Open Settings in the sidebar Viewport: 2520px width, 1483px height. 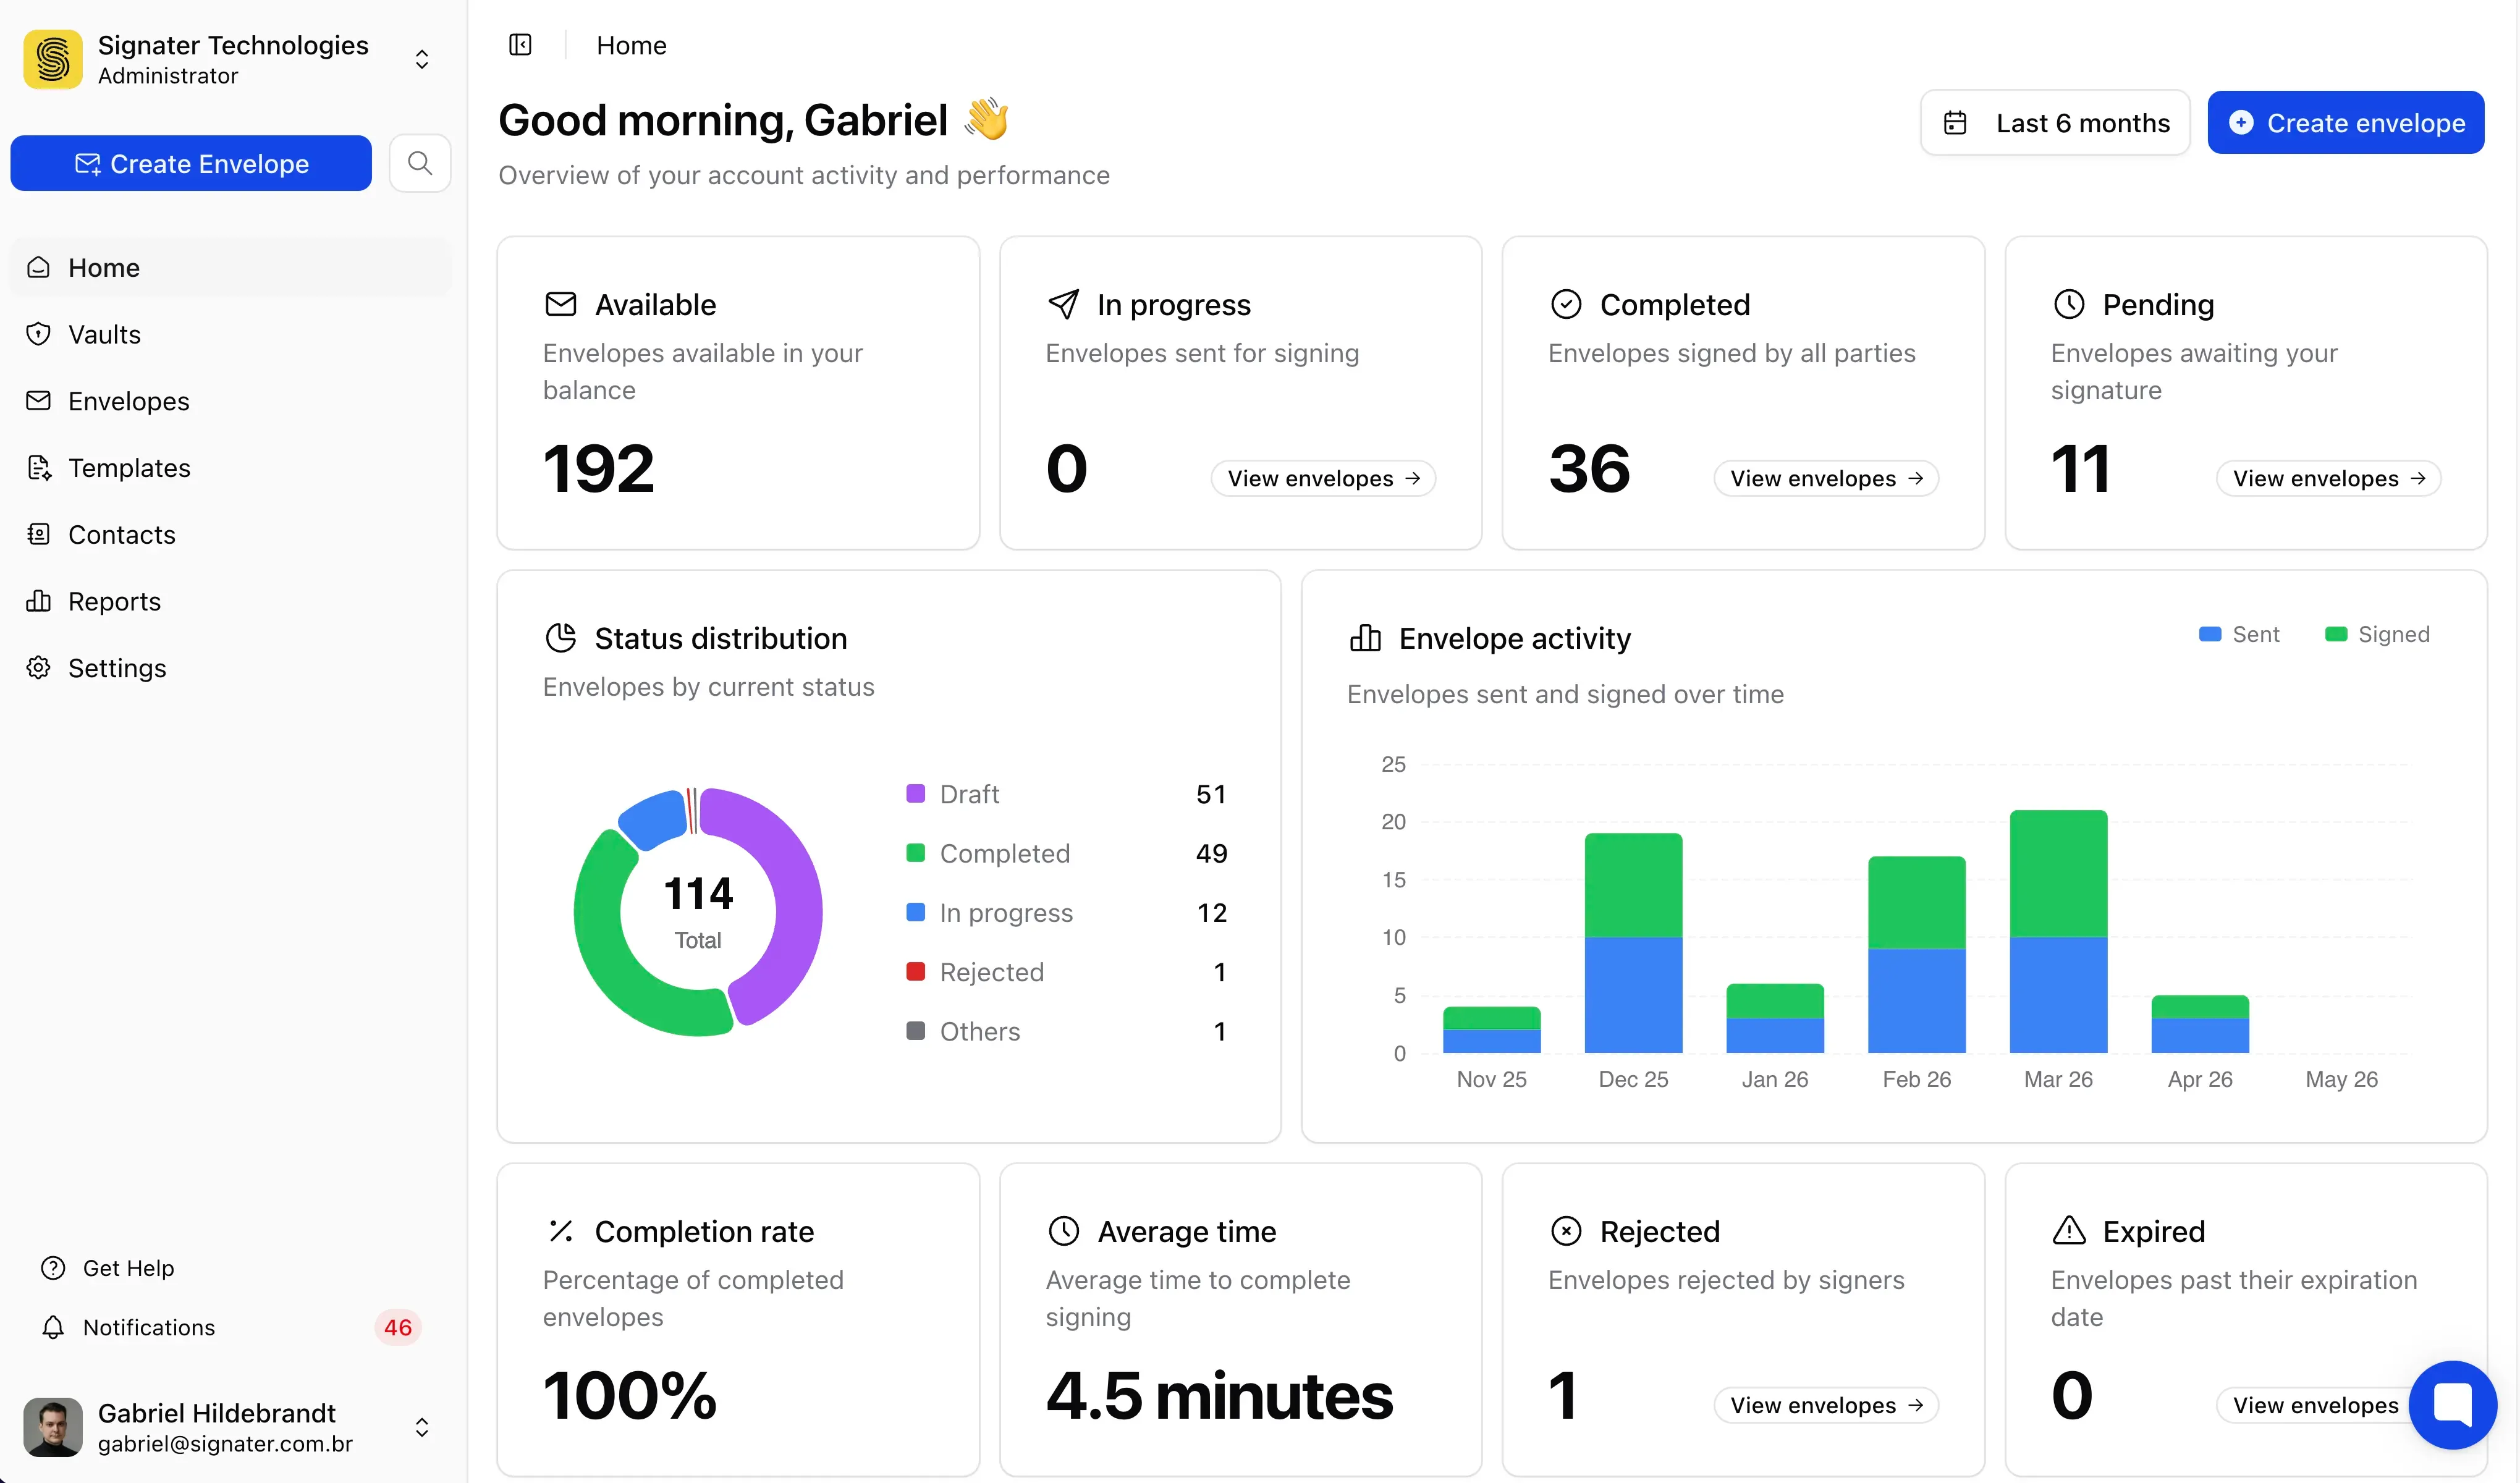tap(230, 668)
